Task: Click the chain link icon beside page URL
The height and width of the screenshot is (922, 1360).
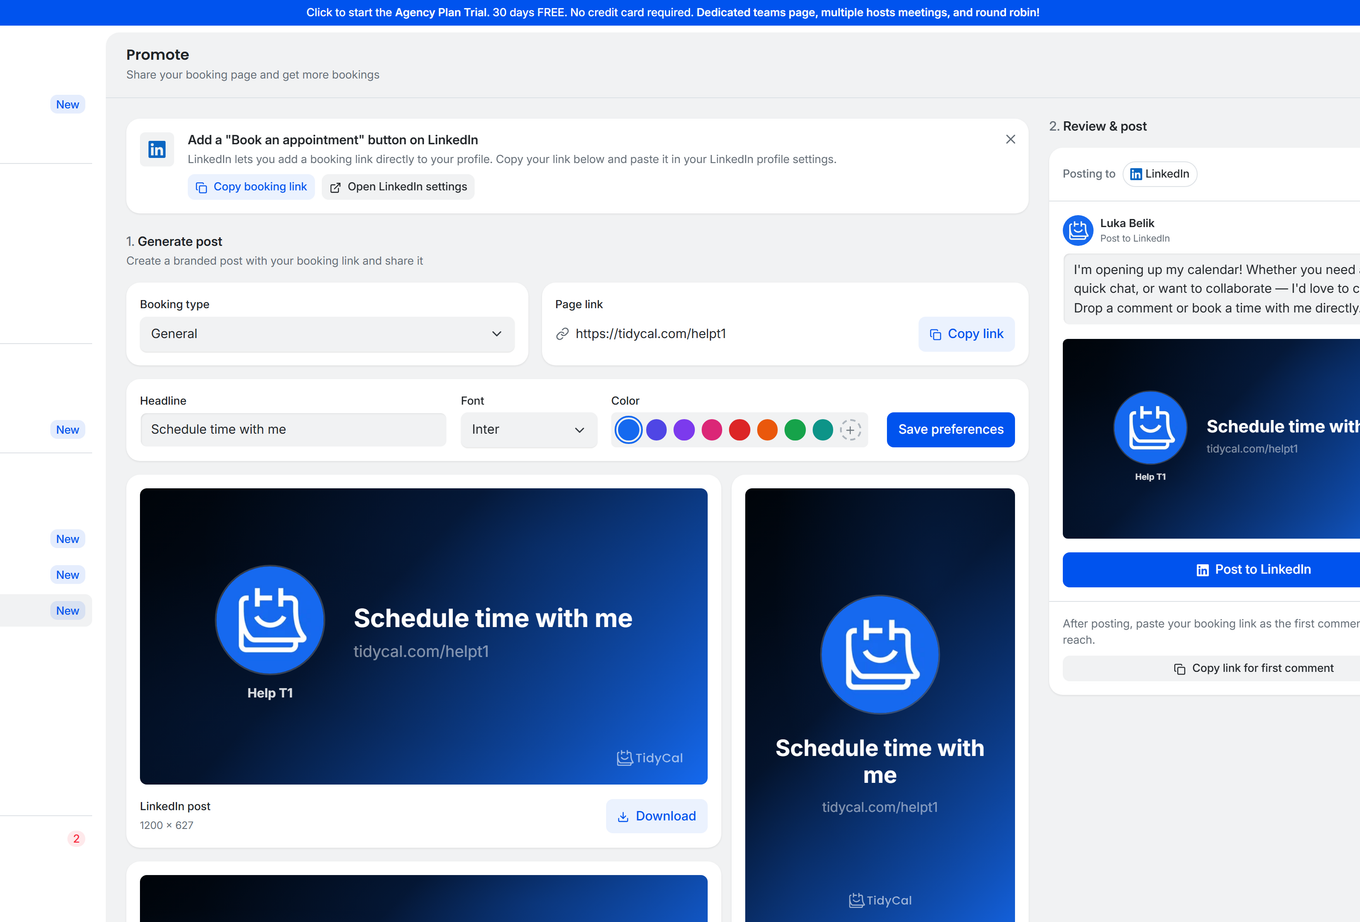Action: tap(563, 334)
